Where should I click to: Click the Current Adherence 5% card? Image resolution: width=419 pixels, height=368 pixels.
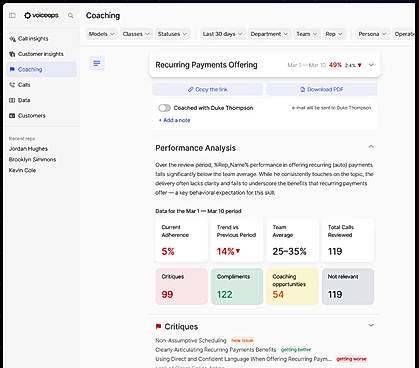pyautogui.click(x=182, y=240)
